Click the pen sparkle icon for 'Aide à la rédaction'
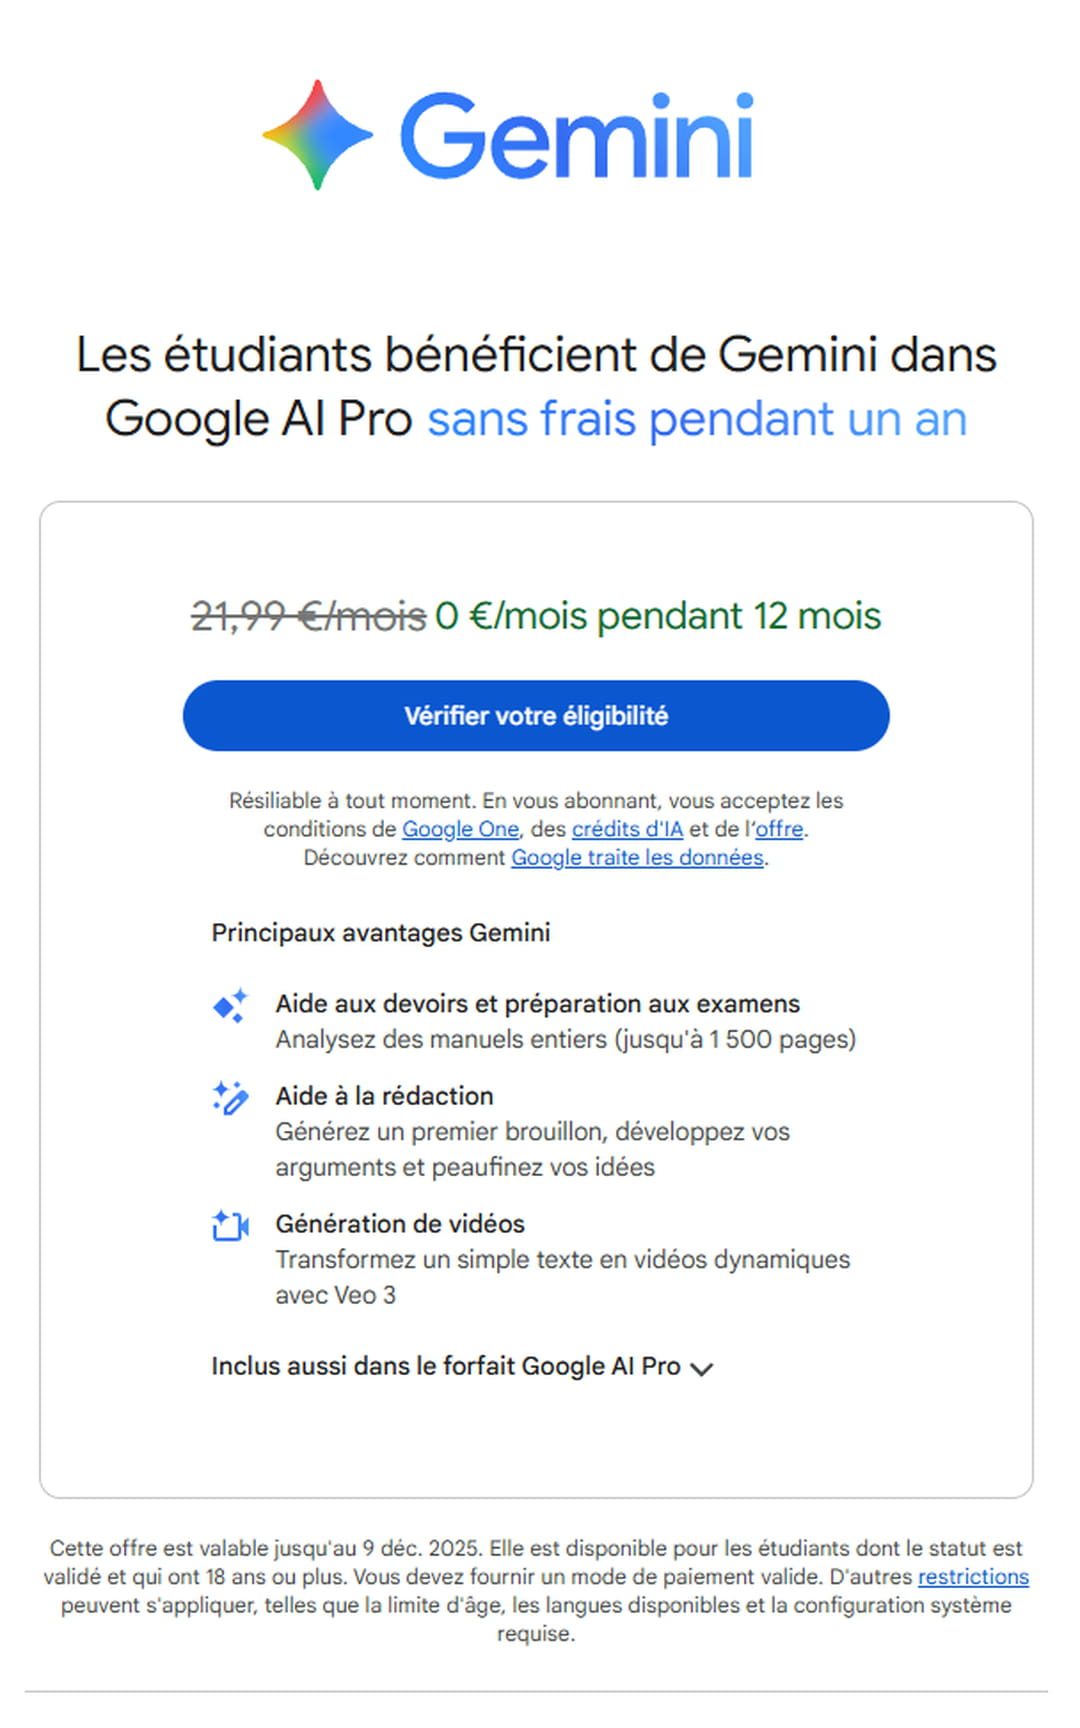This screenshot has height=1728, width=1080. (x=230, y=1097)
